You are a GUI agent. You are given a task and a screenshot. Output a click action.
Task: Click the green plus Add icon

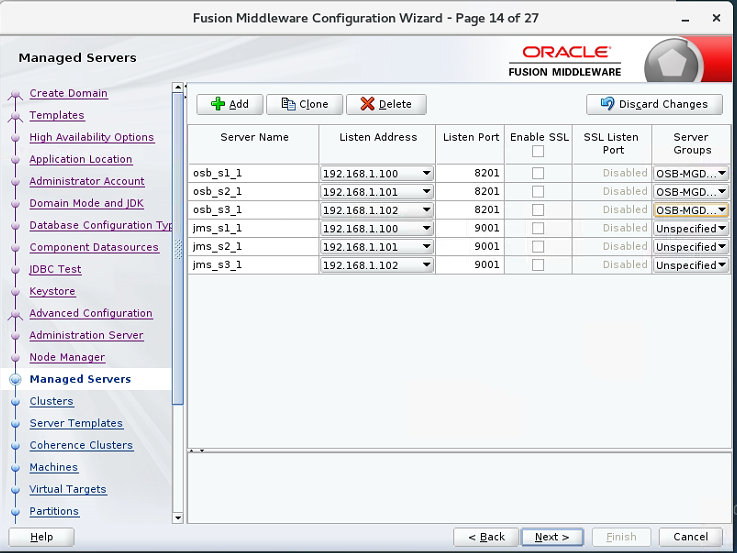218,104
